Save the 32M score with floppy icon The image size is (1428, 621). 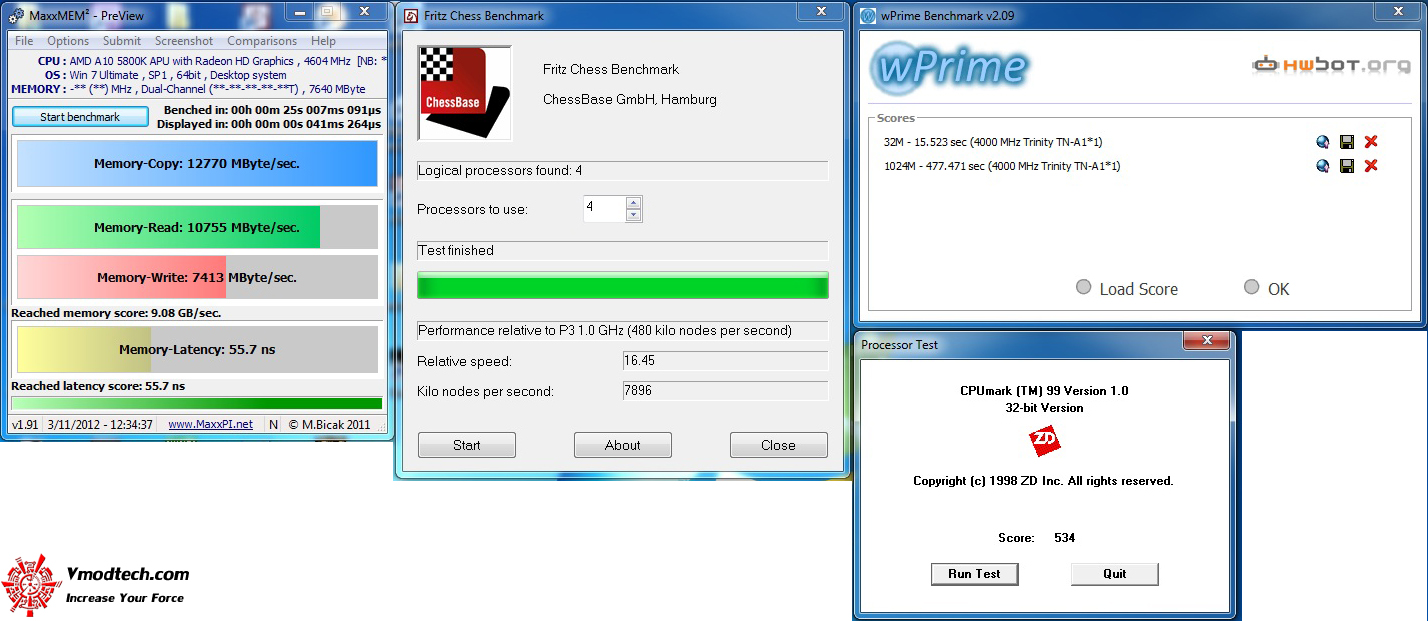click(1347, 142)
